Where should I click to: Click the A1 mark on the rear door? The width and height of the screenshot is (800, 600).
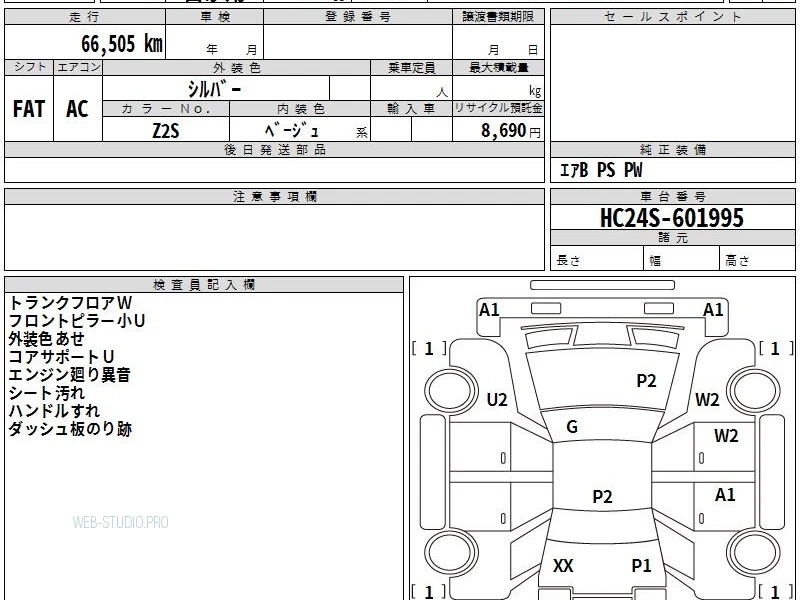point(725,494)
